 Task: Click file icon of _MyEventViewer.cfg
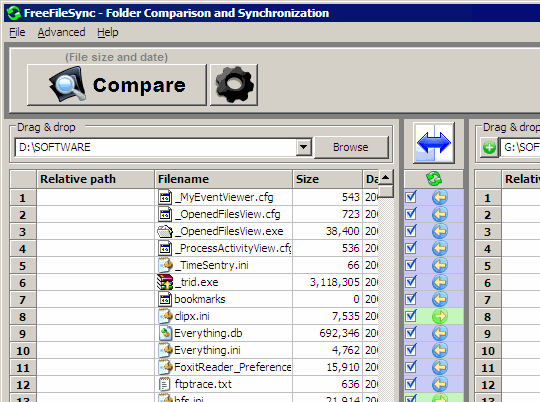click(x=165, y=197)
